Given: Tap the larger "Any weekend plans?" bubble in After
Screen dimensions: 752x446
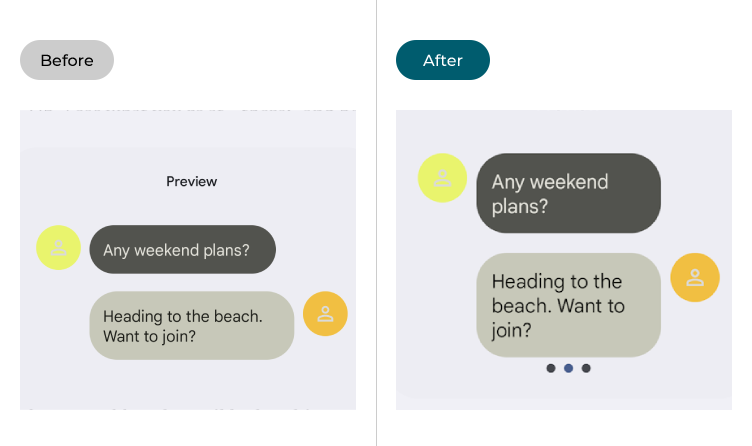Looking at the screenshot, I should coord(568,194).
